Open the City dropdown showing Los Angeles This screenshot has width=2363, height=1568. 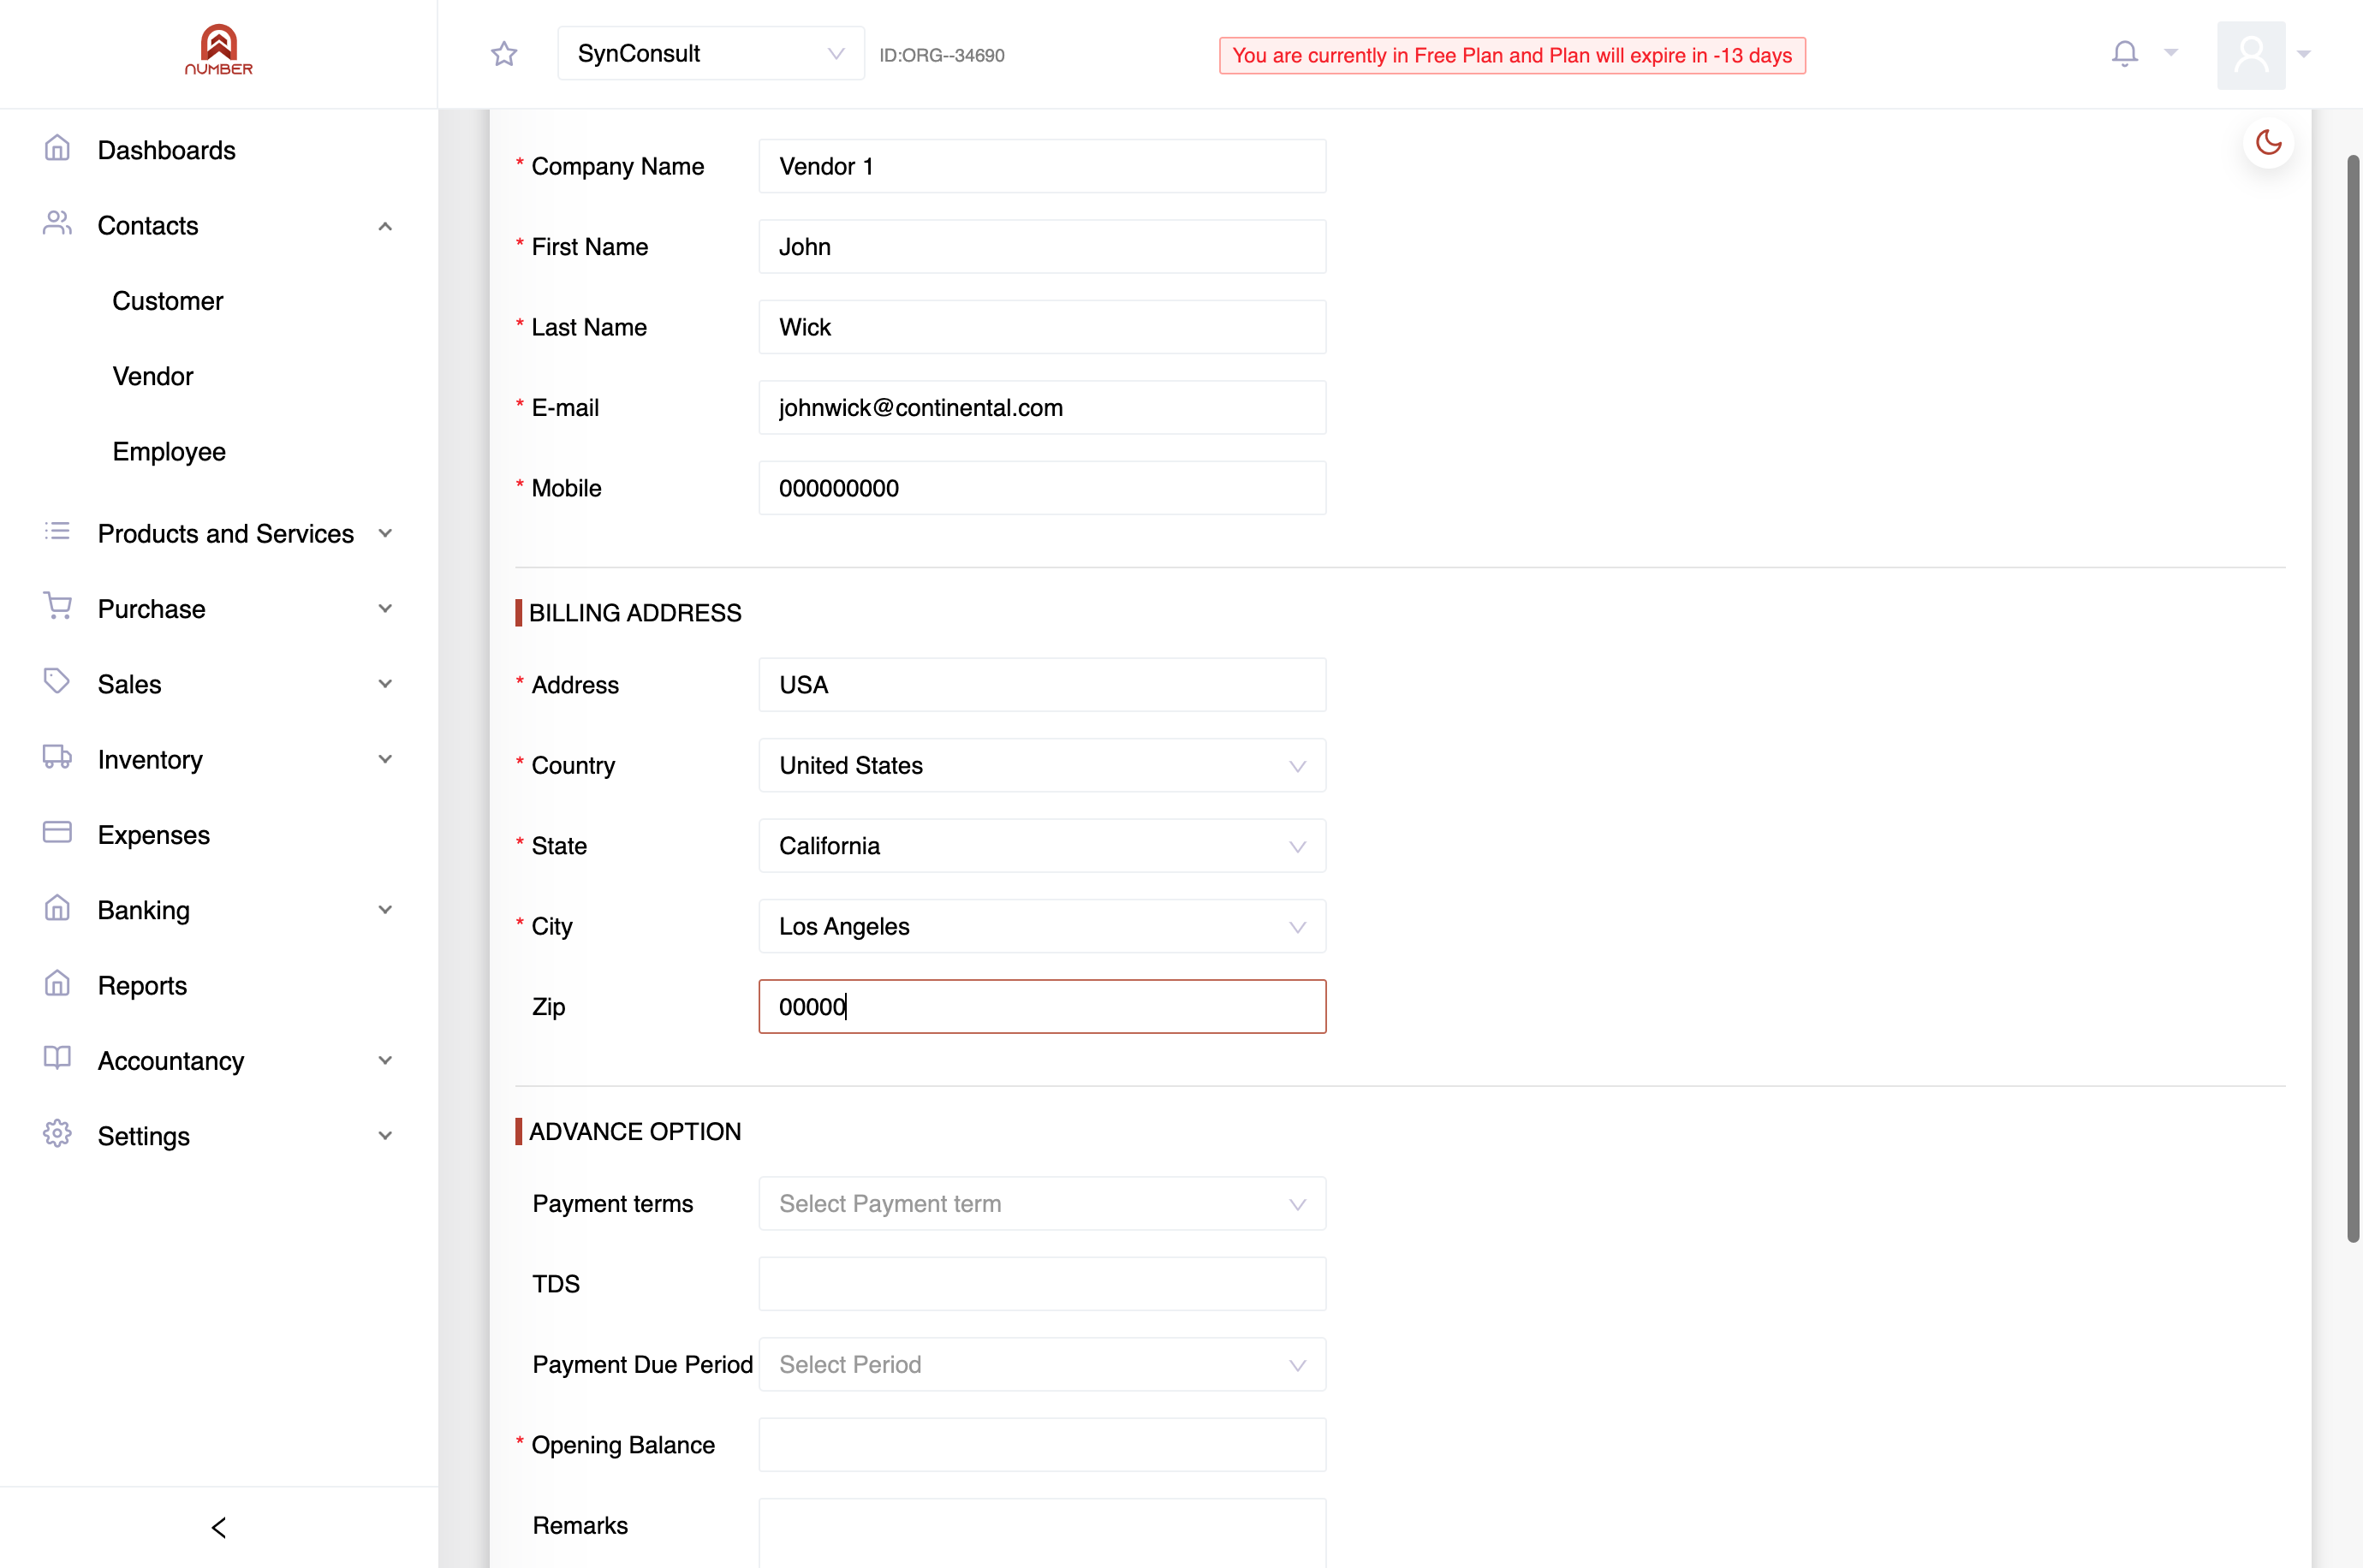point(1042,927)
